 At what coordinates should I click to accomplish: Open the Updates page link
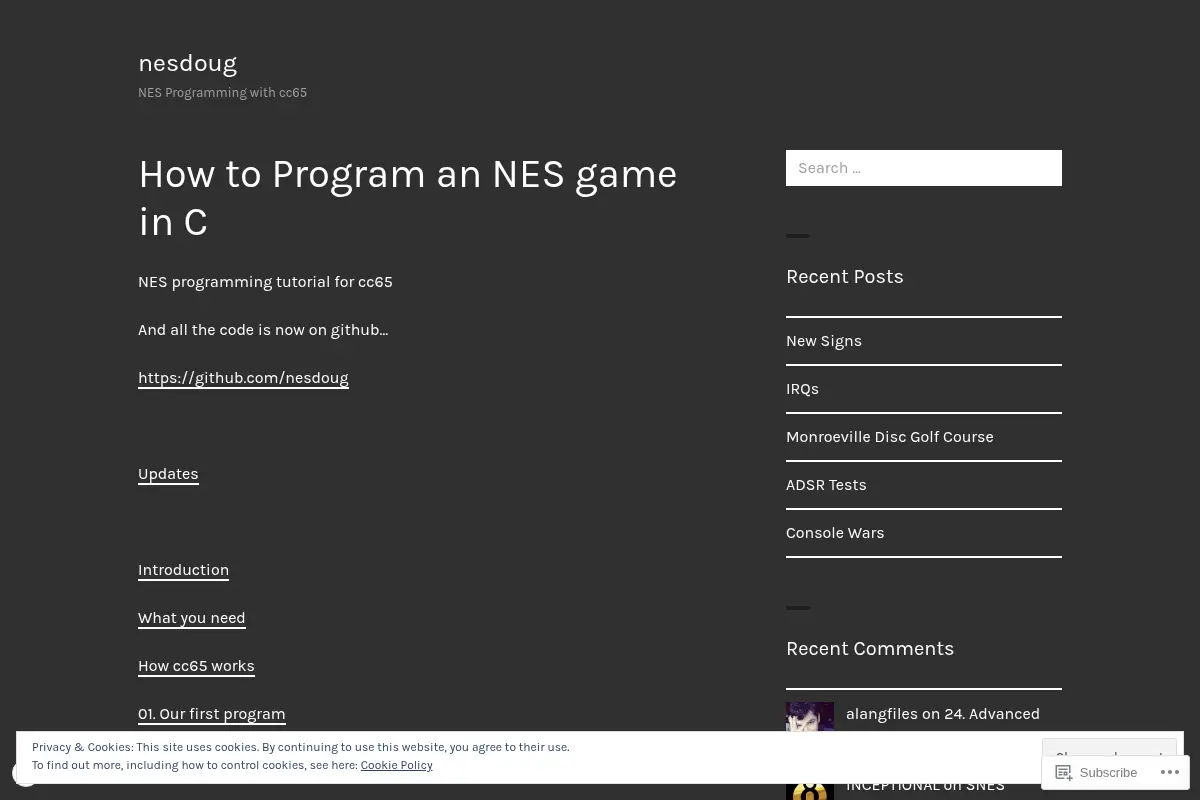168,474
